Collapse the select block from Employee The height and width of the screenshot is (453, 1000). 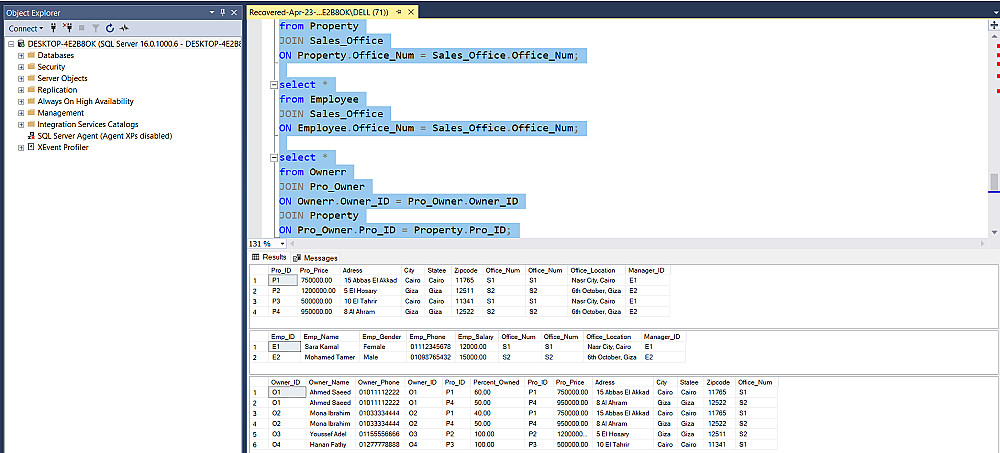point(274,85)
